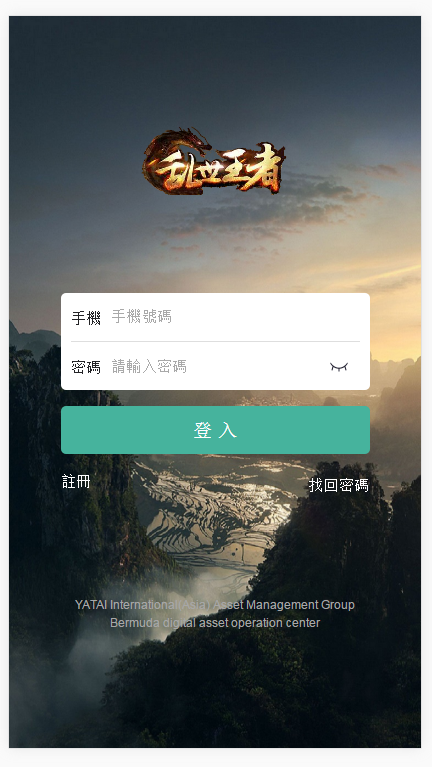Click the 登 character on the login button
Screen dimensions: 432x767
pos(203,430)
